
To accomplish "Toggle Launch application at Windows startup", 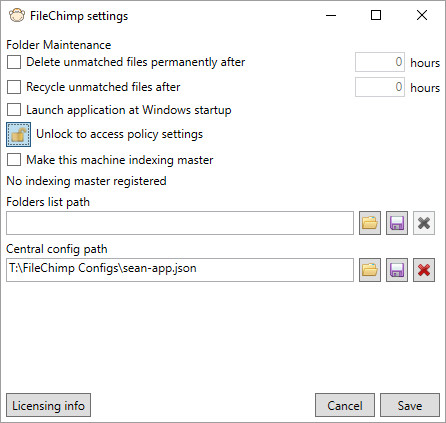I will point(14,110).
